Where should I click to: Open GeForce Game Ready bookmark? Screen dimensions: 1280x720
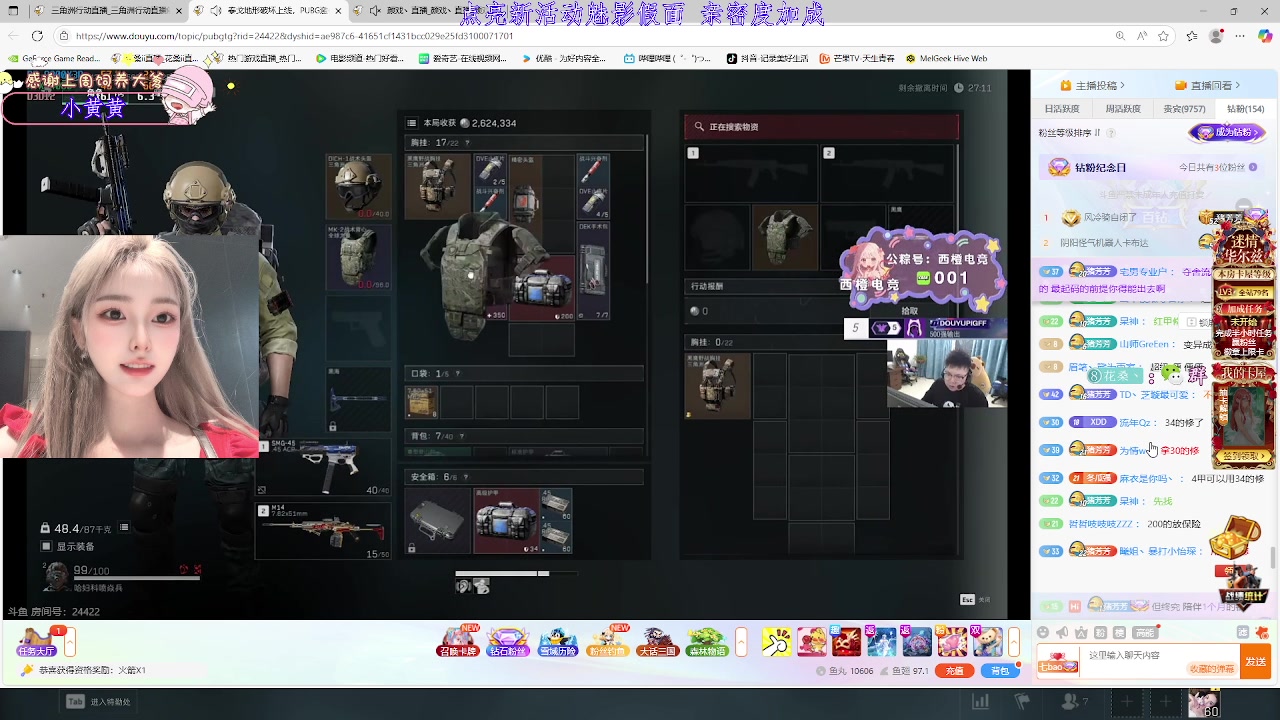[54, 59]
